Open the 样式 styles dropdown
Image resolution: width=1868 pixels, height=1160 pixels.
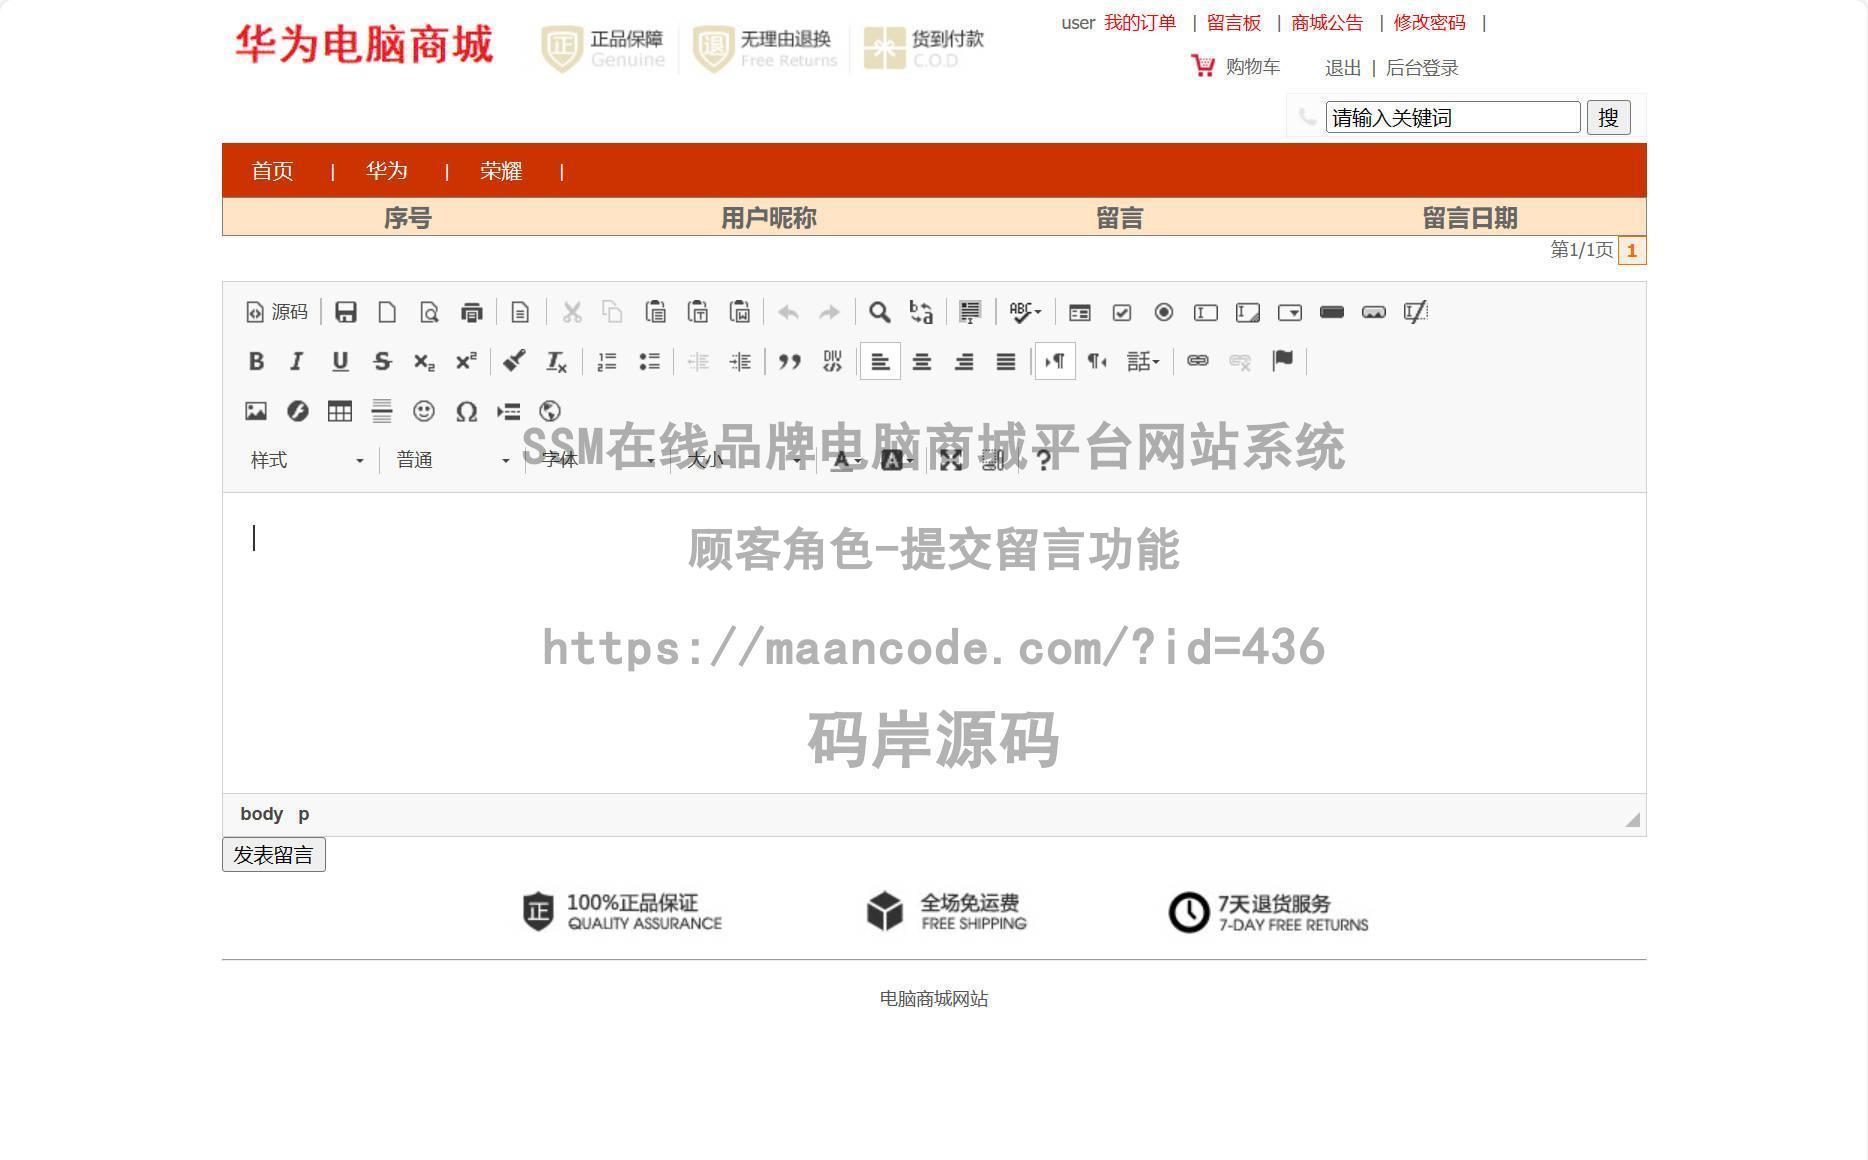click(306, 460)
